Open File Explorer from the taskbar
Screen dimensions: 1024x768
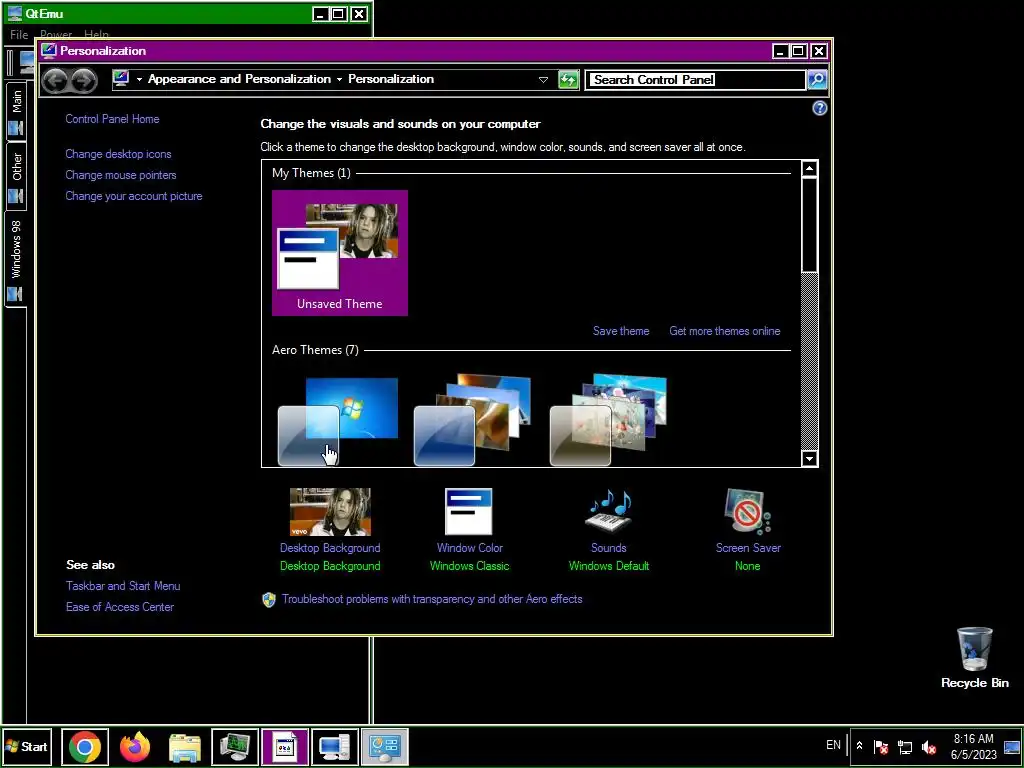185,747
